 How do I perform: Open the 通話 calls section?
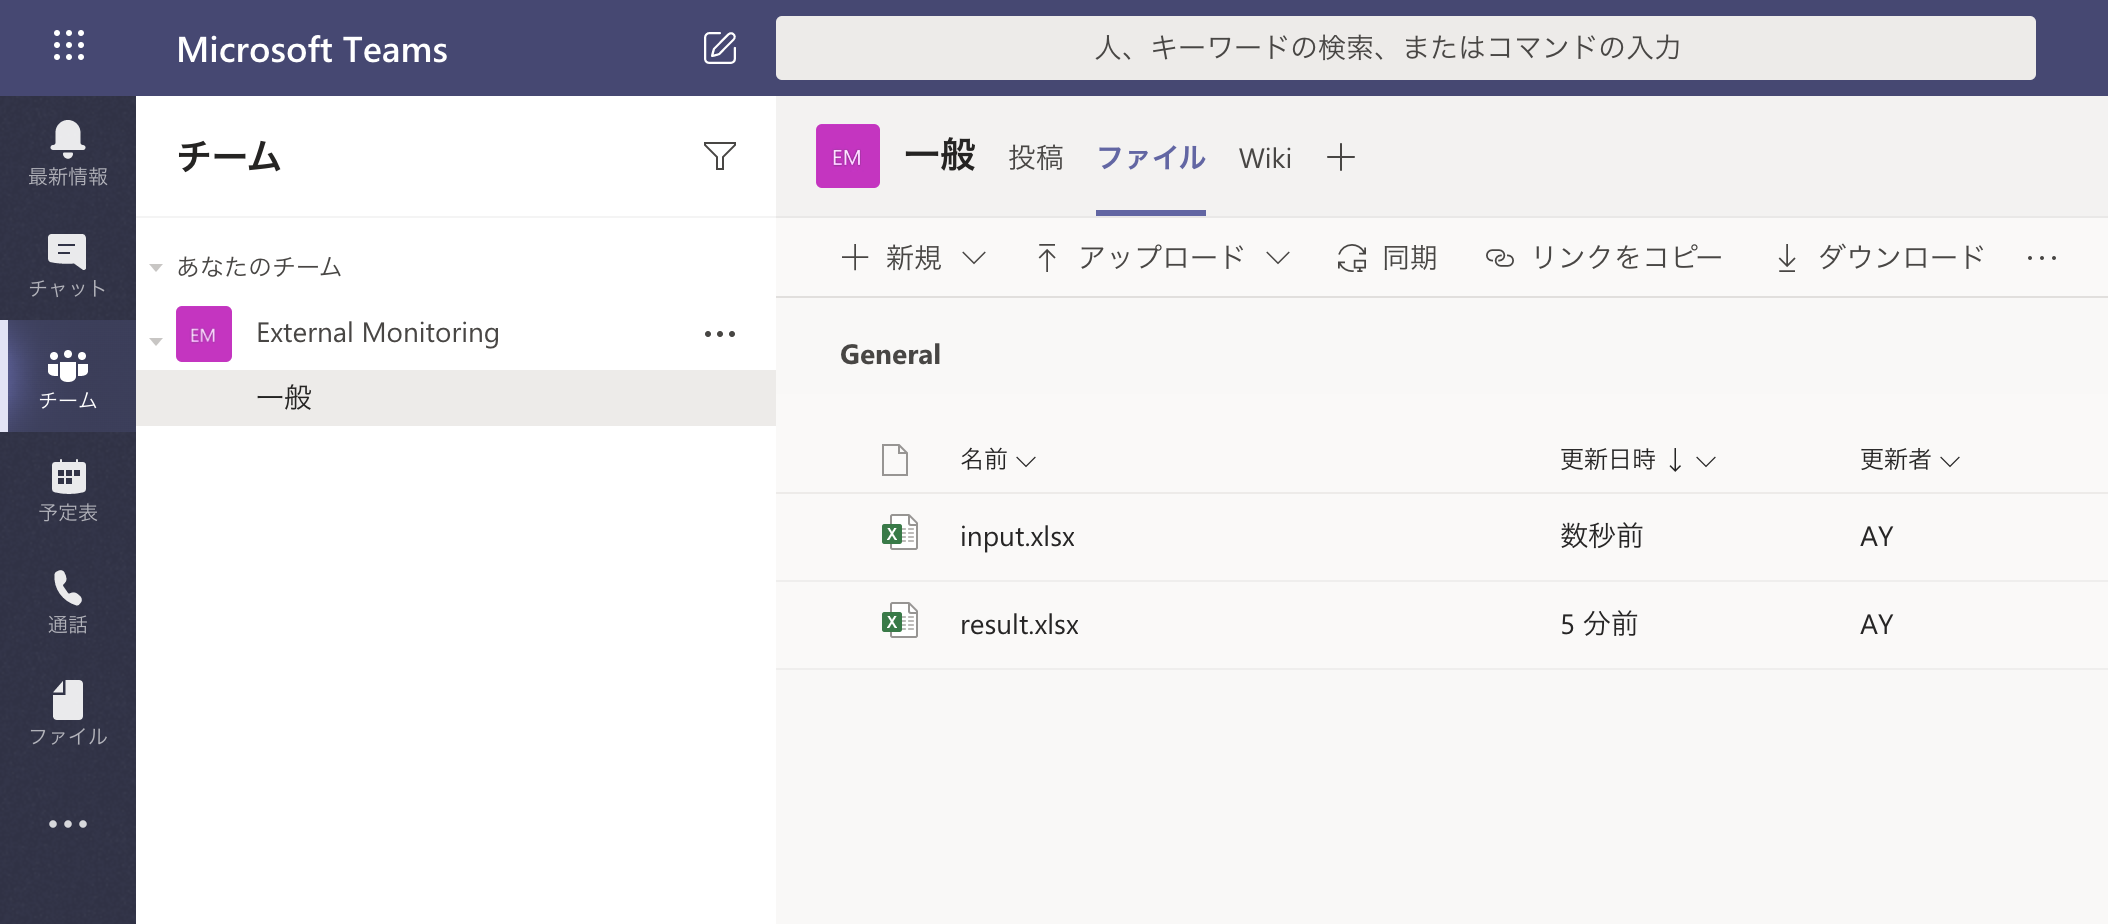[x=68, y=601]
